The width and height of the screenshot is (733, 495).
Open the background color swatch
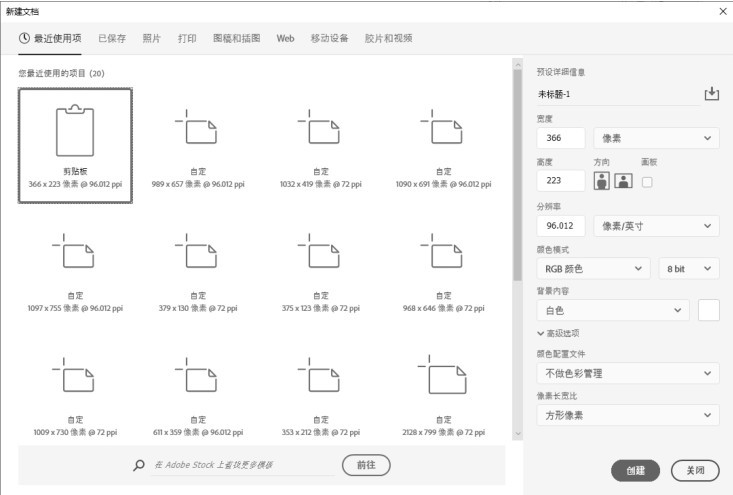[709, 310]
